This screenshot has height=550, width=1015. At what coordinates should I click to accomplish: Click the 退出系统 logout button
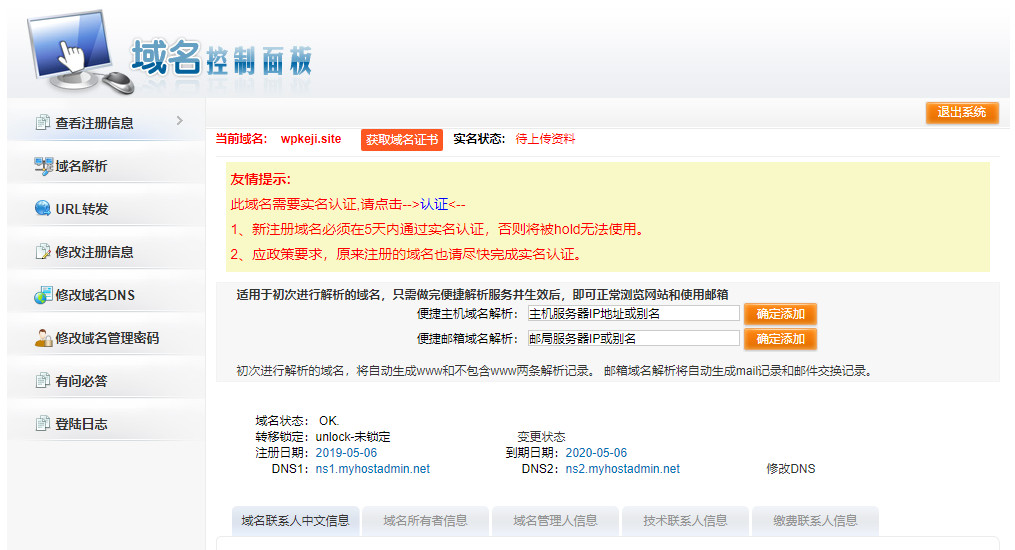[962, 112]
